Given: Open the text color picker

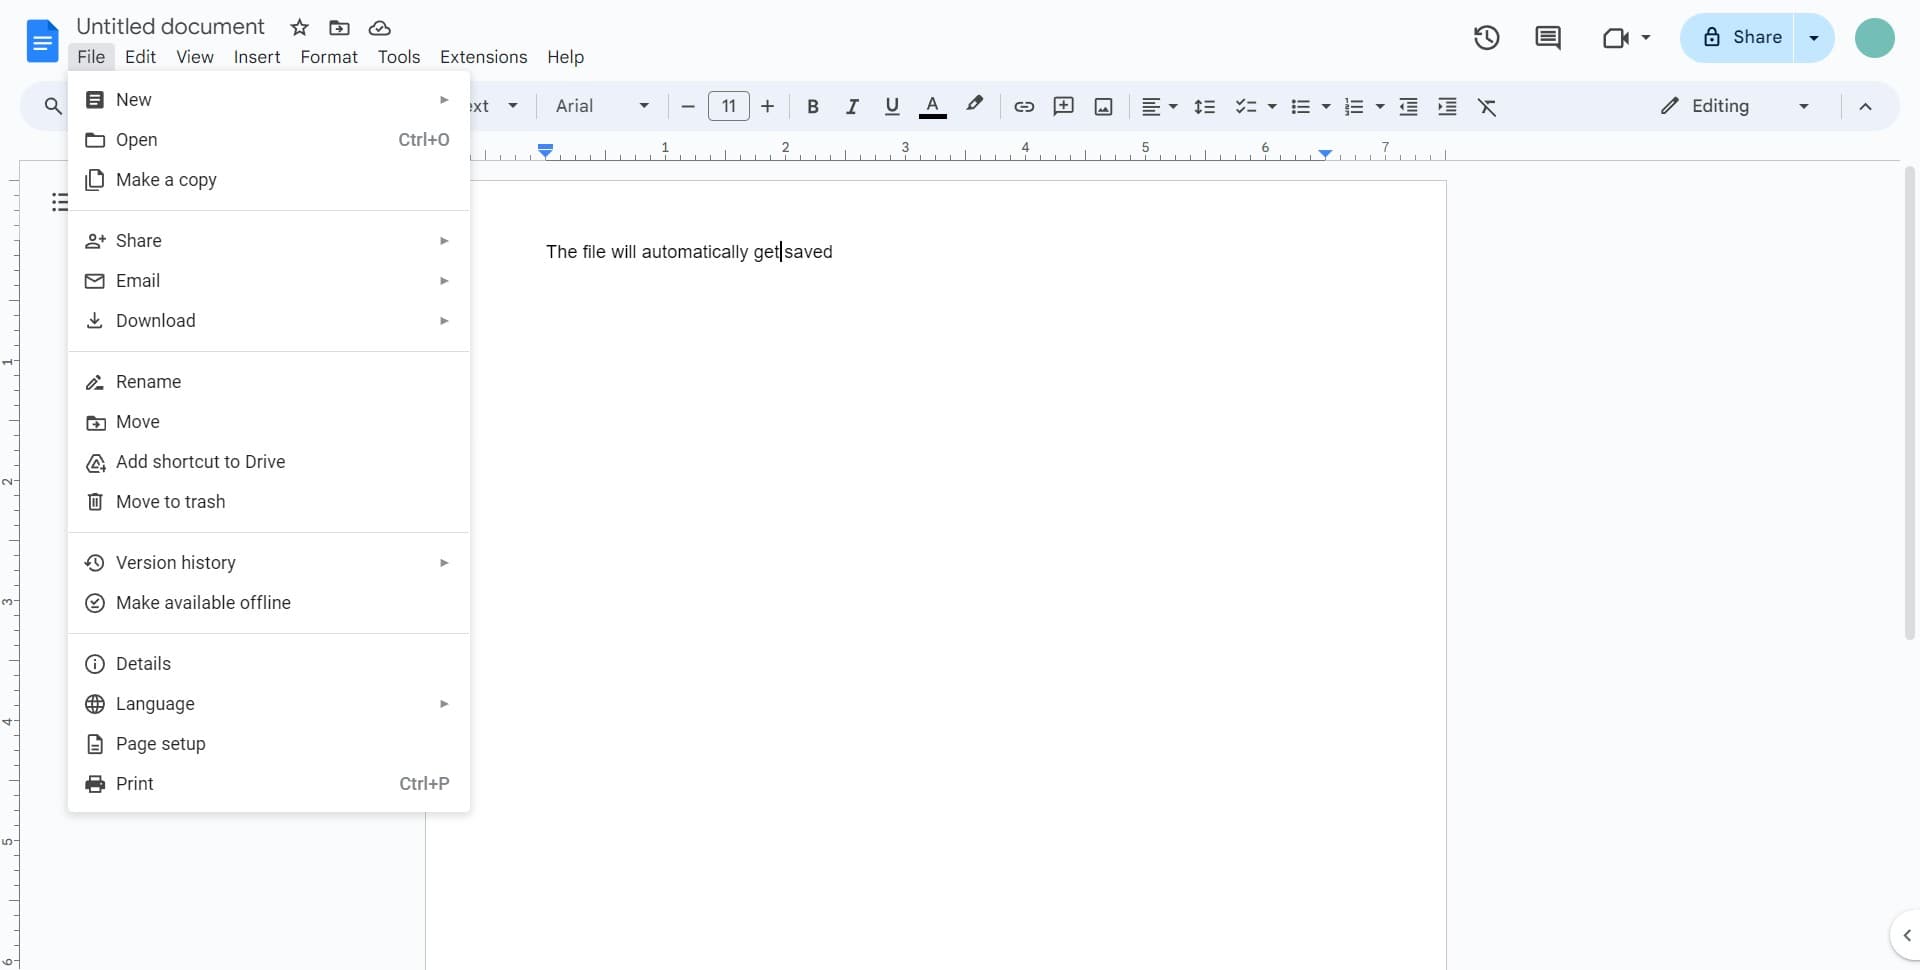Looking at the screenshot, I should [x=933, y=106].
